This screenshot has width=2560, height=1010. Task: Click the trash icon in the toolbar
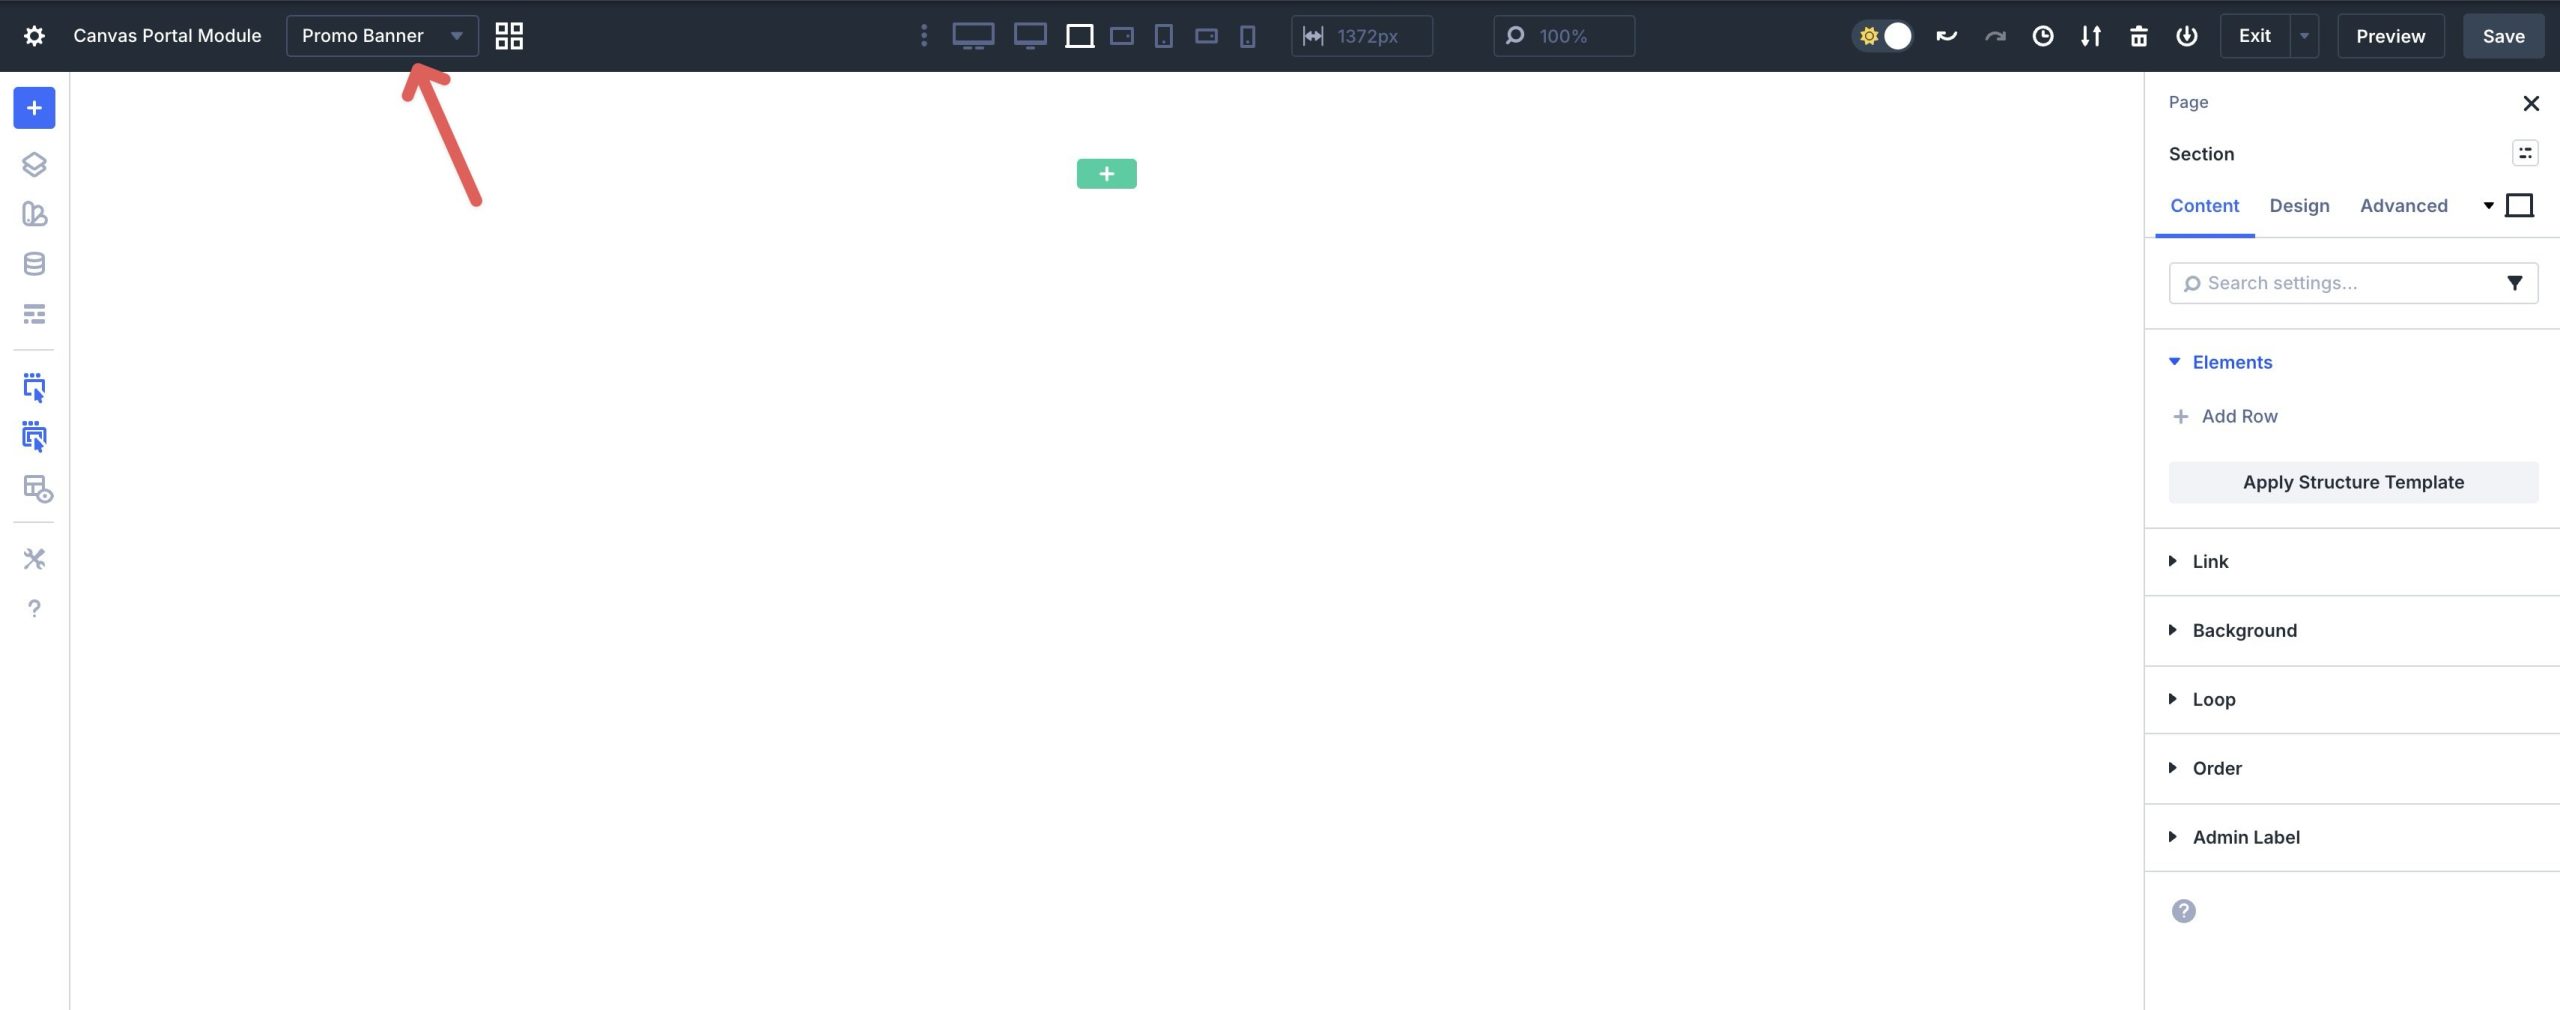[2139, 35]
